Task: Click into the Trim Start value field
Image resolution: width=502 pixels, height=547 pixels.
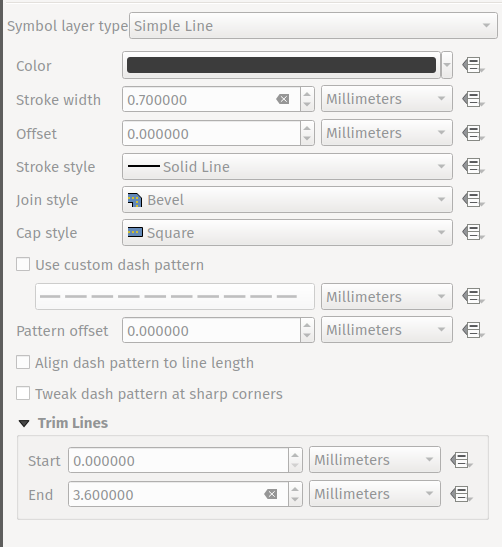Action: [178, 460]
